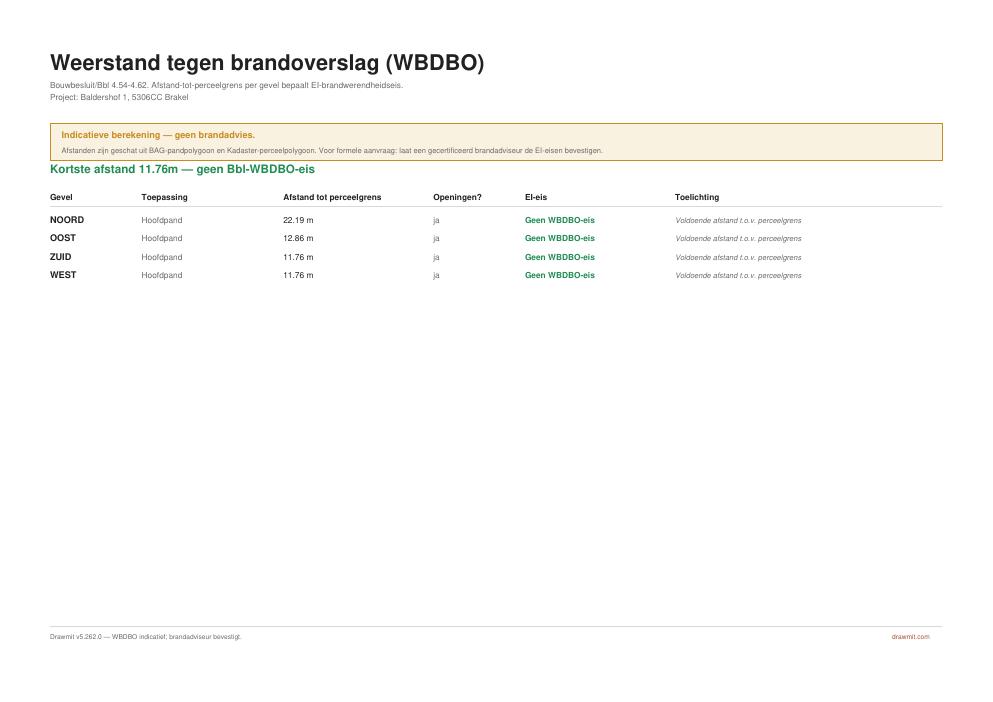Click the 'Toelichting' column header
993x702 pixels.
click(x=697, y=197)
